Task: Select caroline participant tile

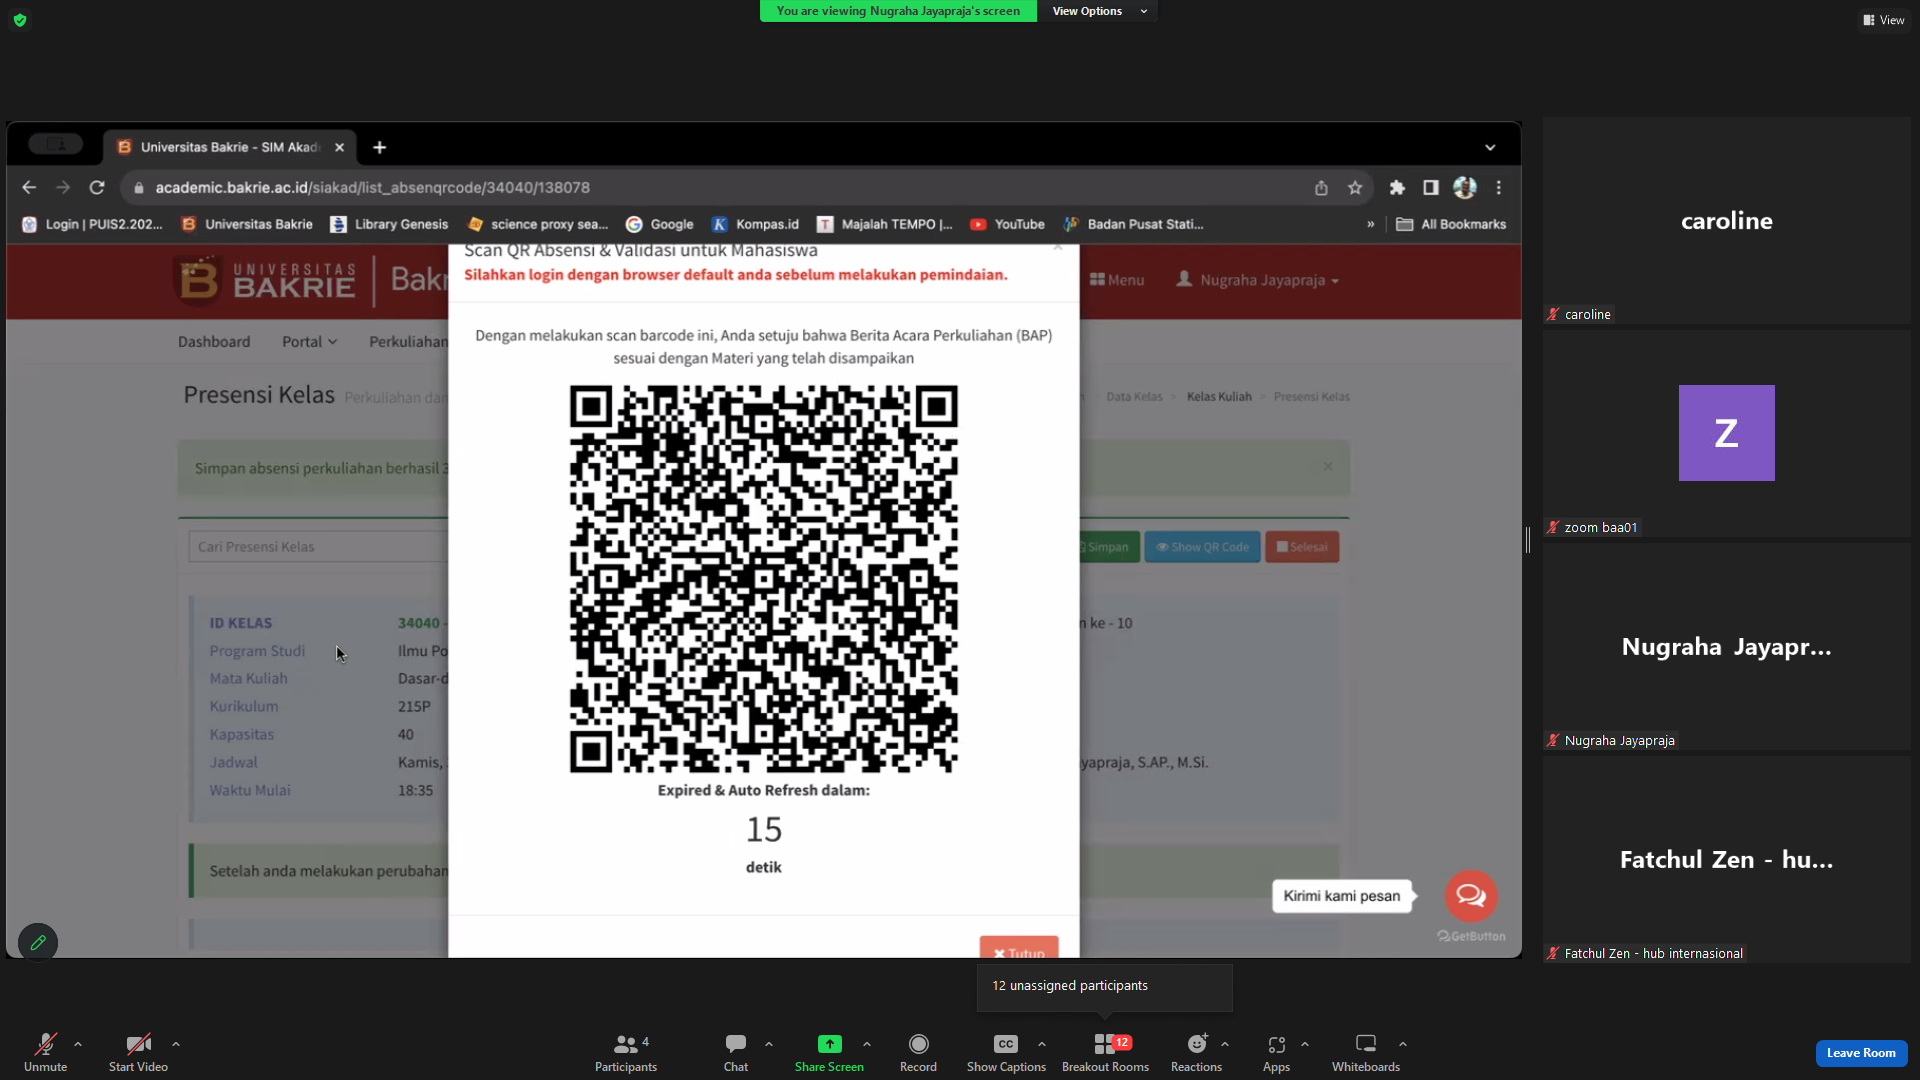Action: pos(1726,221)
